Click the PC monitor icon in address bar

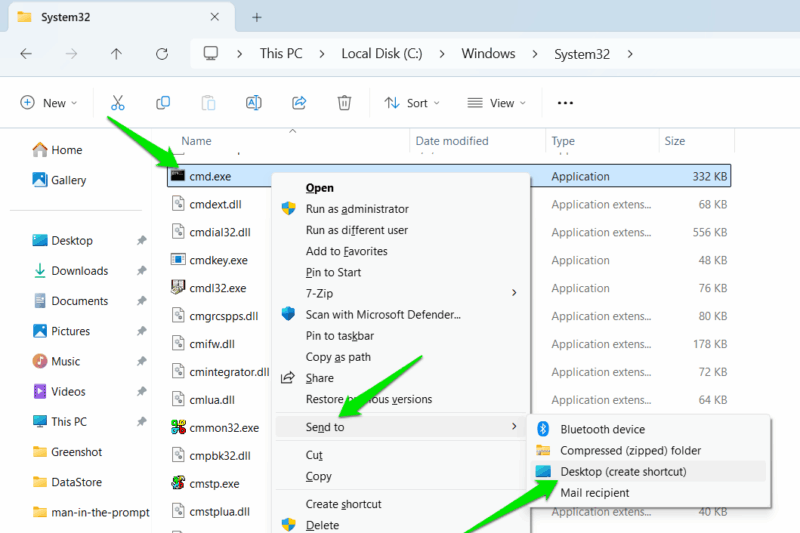tap(211, 54)
